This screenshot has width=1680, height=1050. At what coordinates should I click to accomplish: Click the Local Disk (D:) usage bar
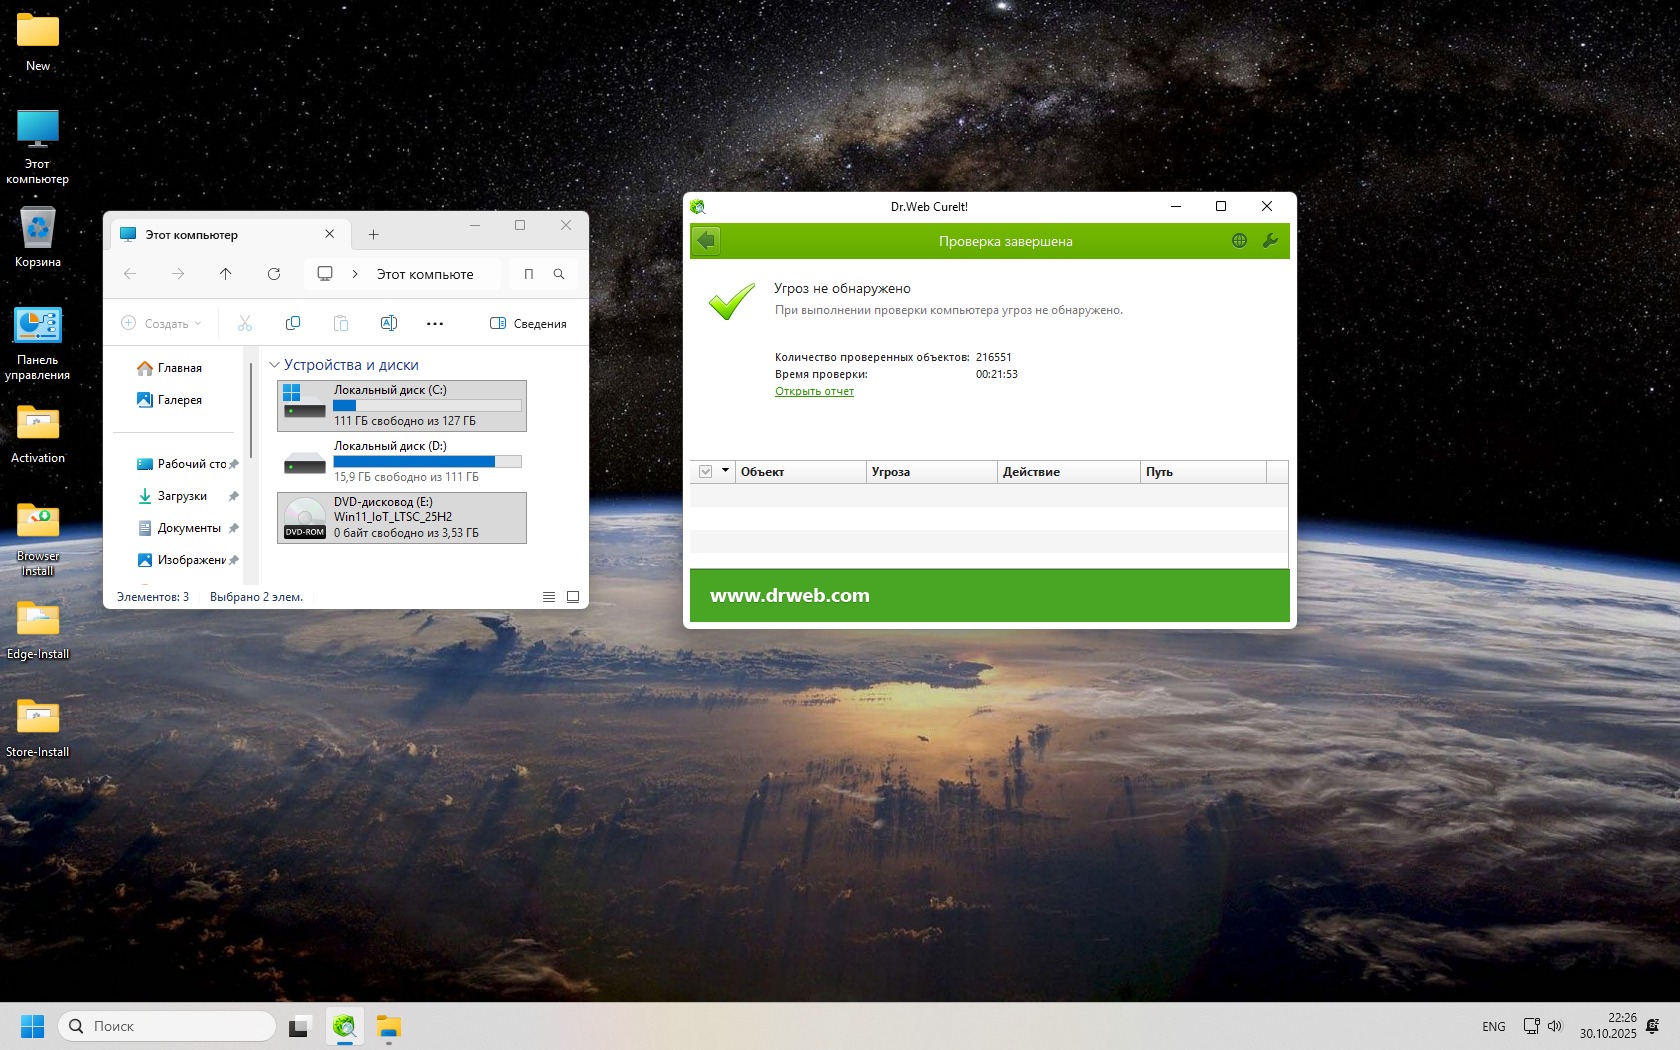pos(427,461)
